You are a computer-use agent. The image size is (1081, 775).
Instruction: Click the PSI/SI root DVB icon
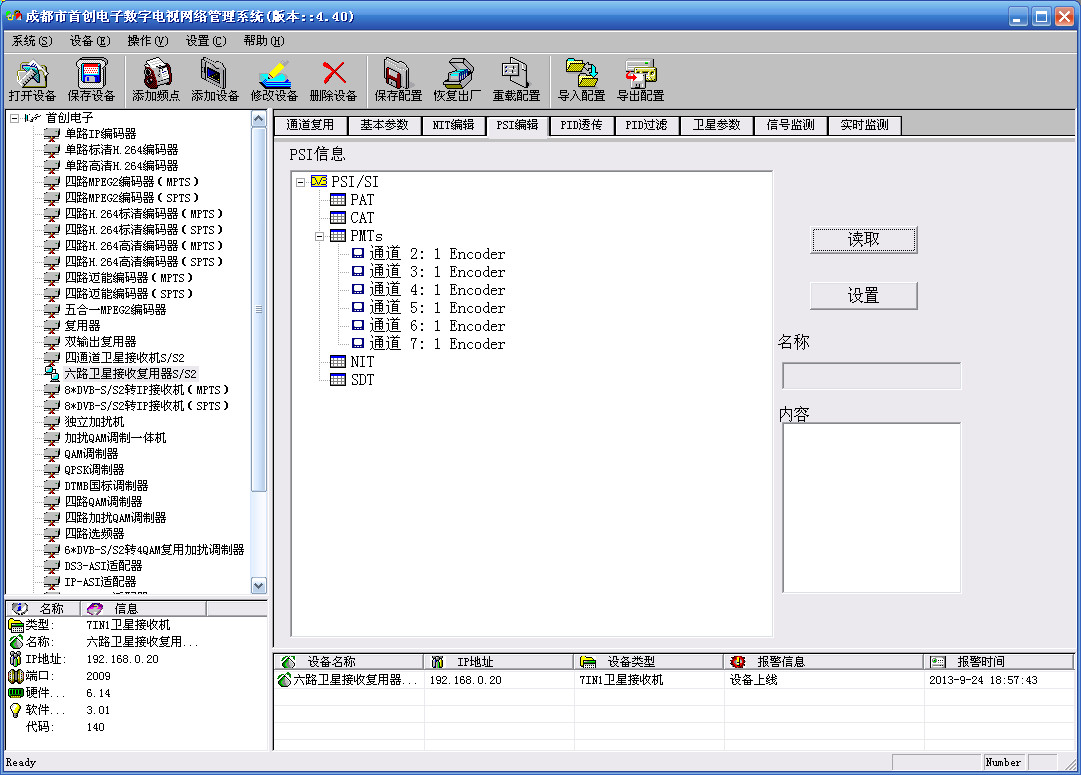point(319,181)
